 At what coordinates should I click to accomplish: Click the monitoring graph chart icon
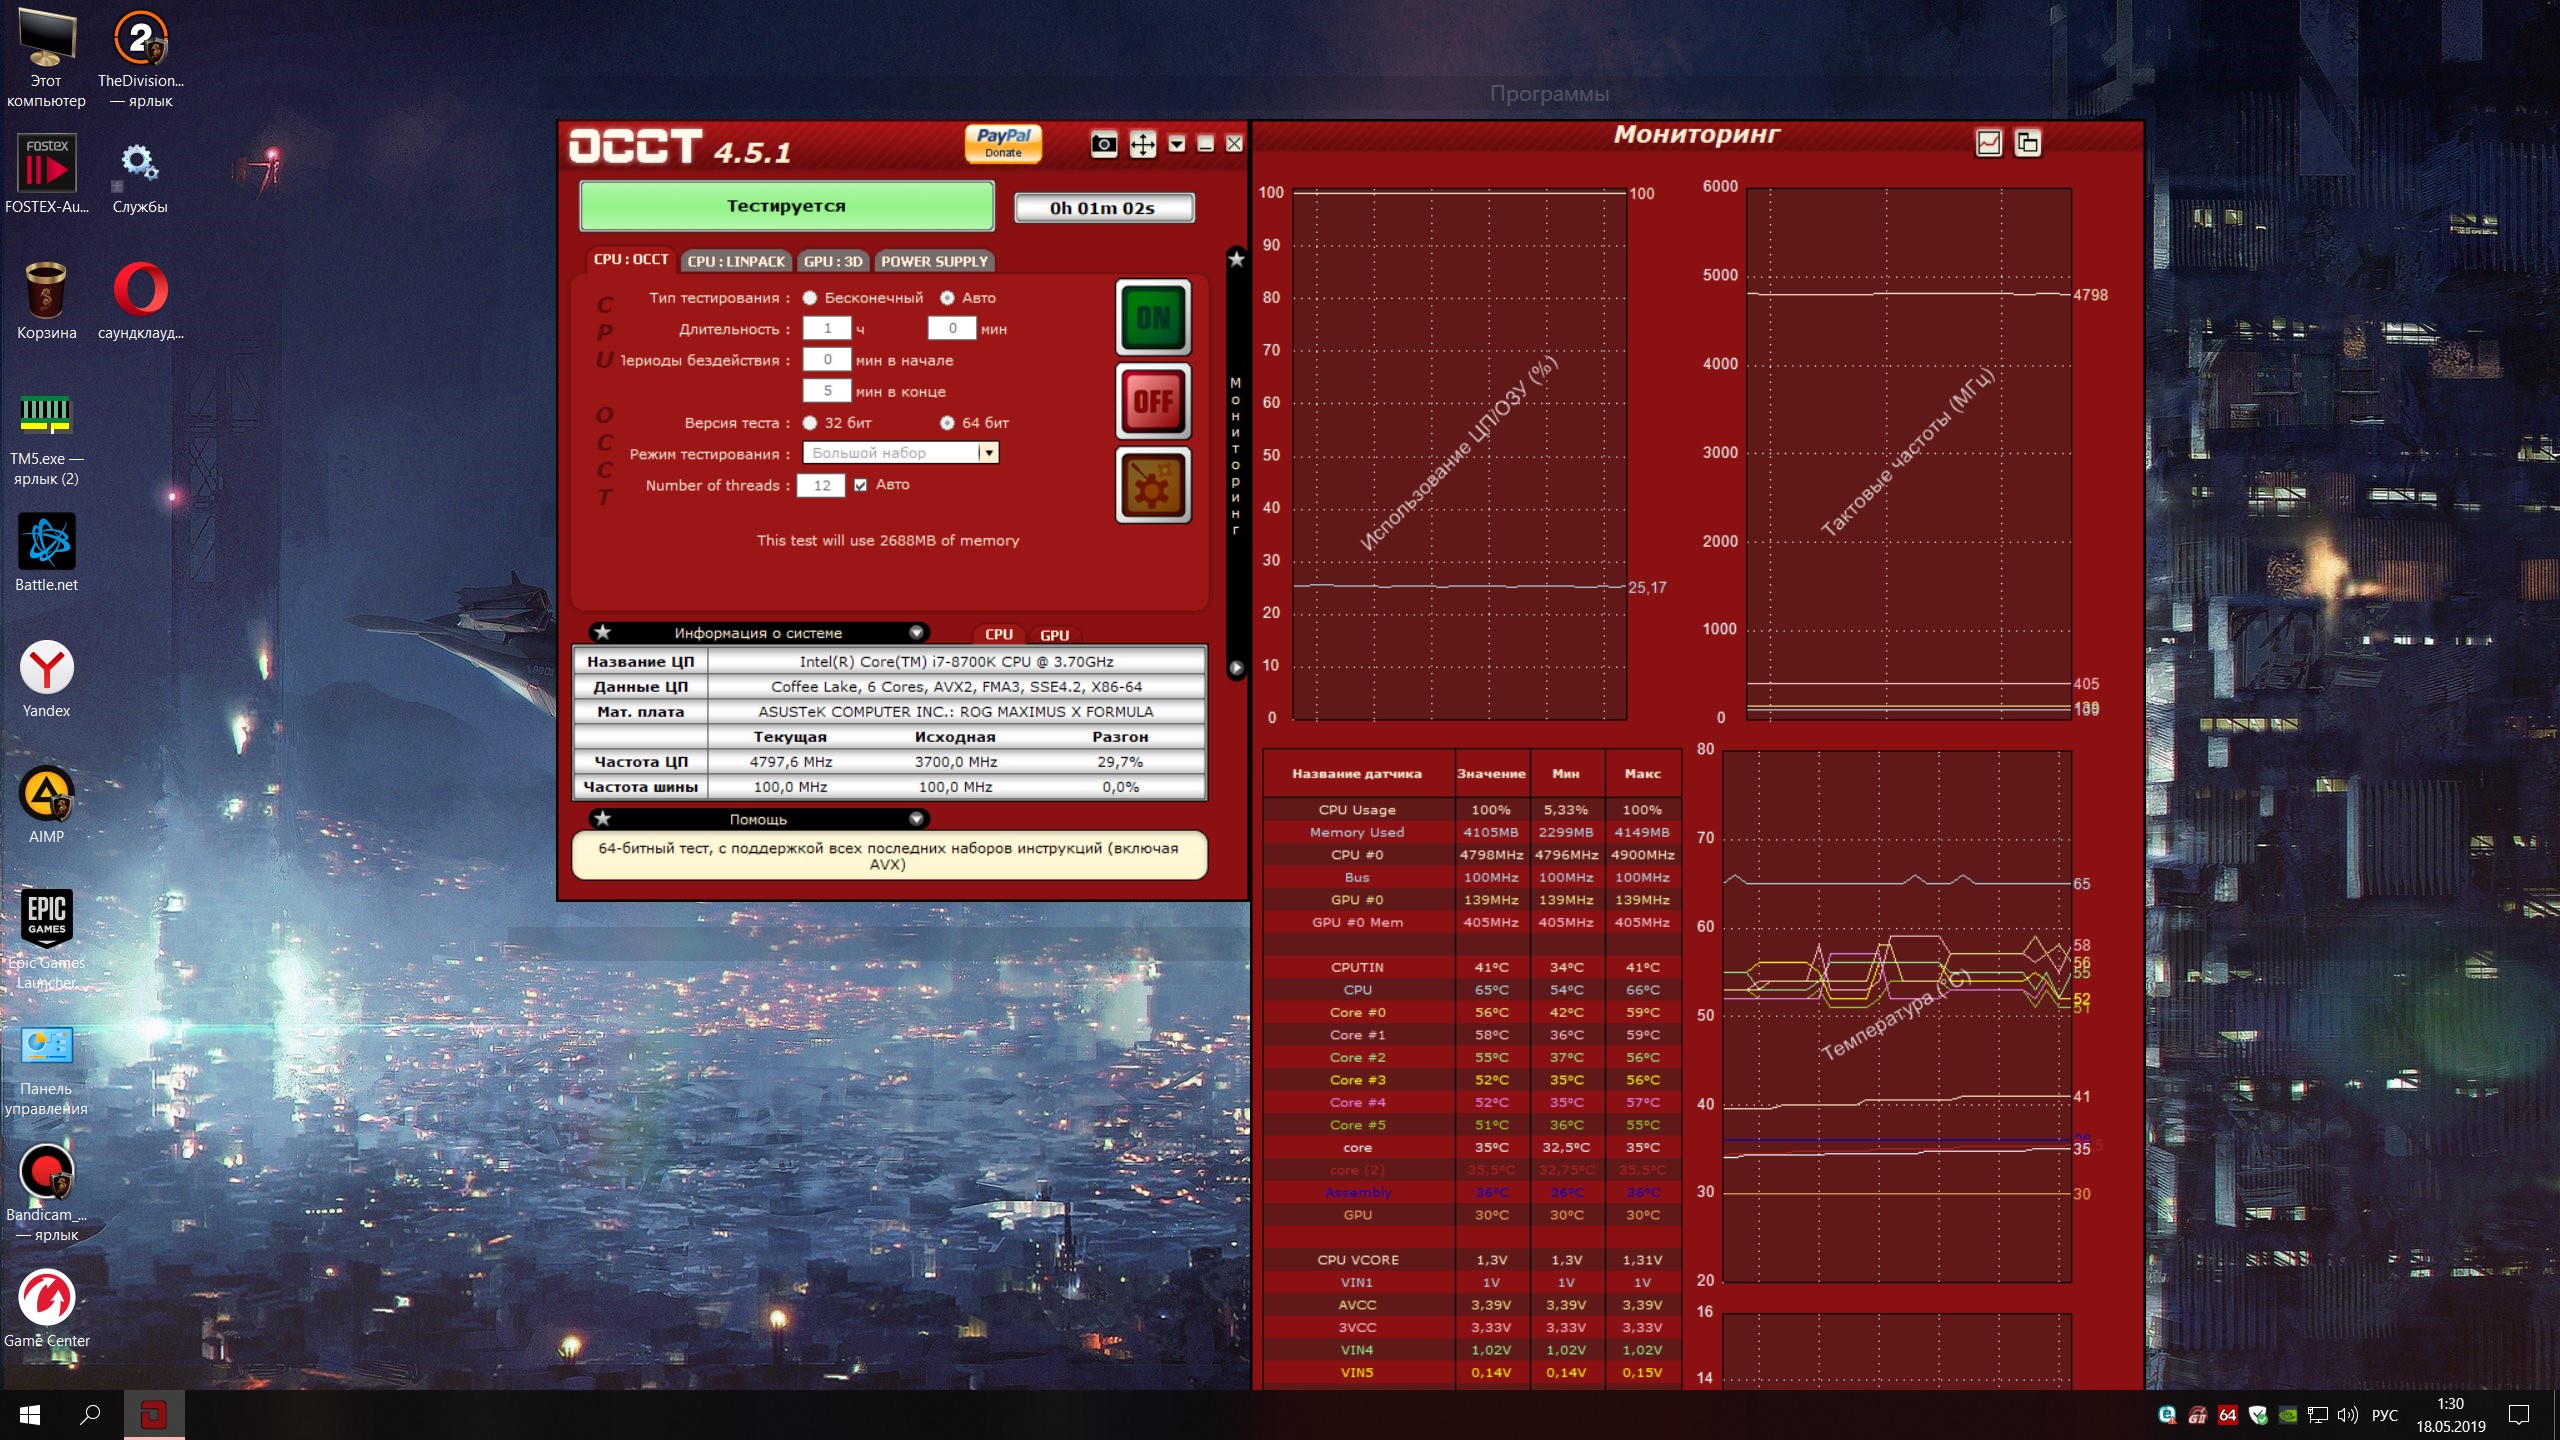point(1988,143)
